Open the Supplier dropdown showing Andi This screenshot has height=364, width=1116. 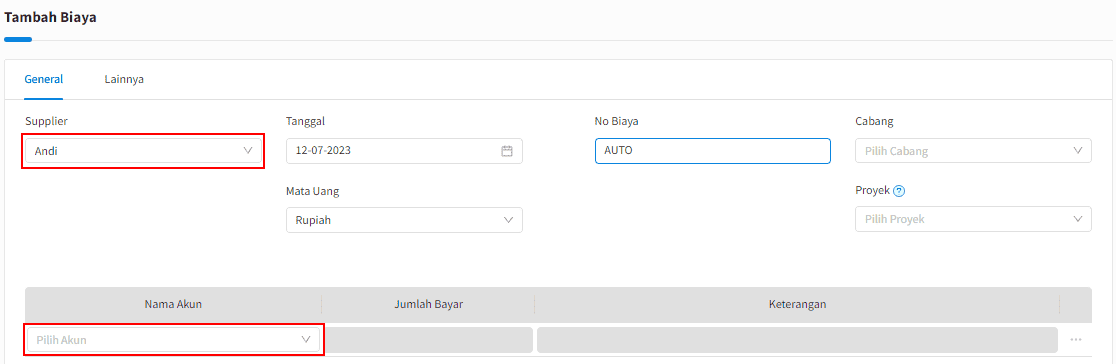pyautogui.click(x=144, y=151)
